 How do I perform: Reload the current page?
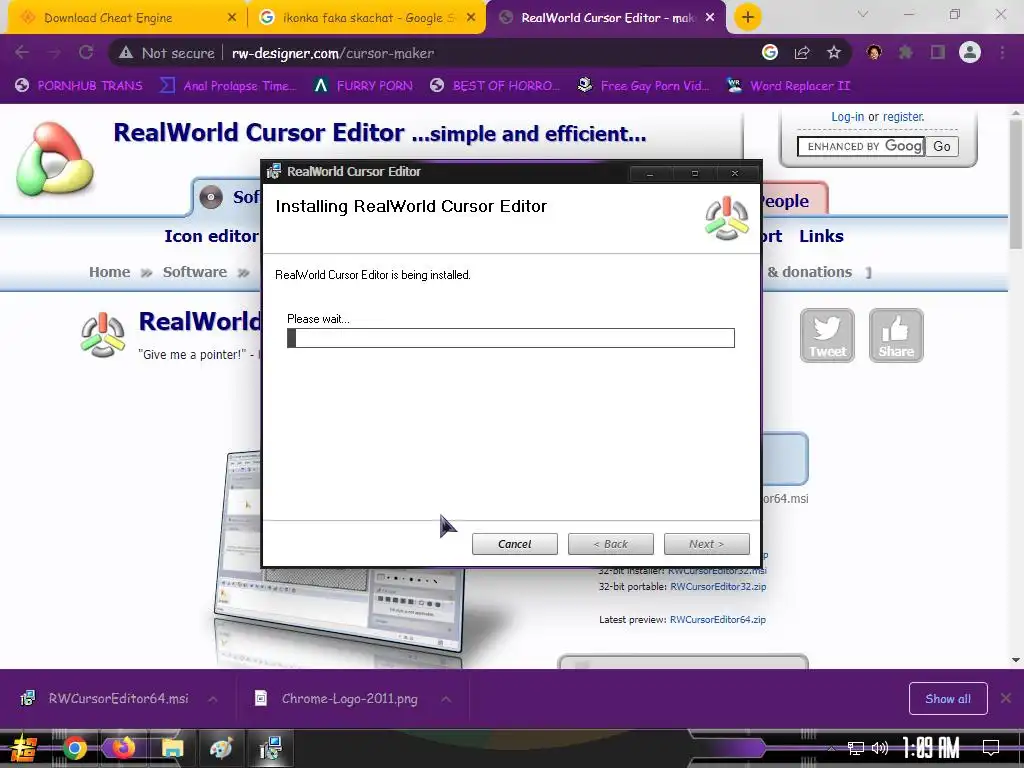(x=86, y=52)
